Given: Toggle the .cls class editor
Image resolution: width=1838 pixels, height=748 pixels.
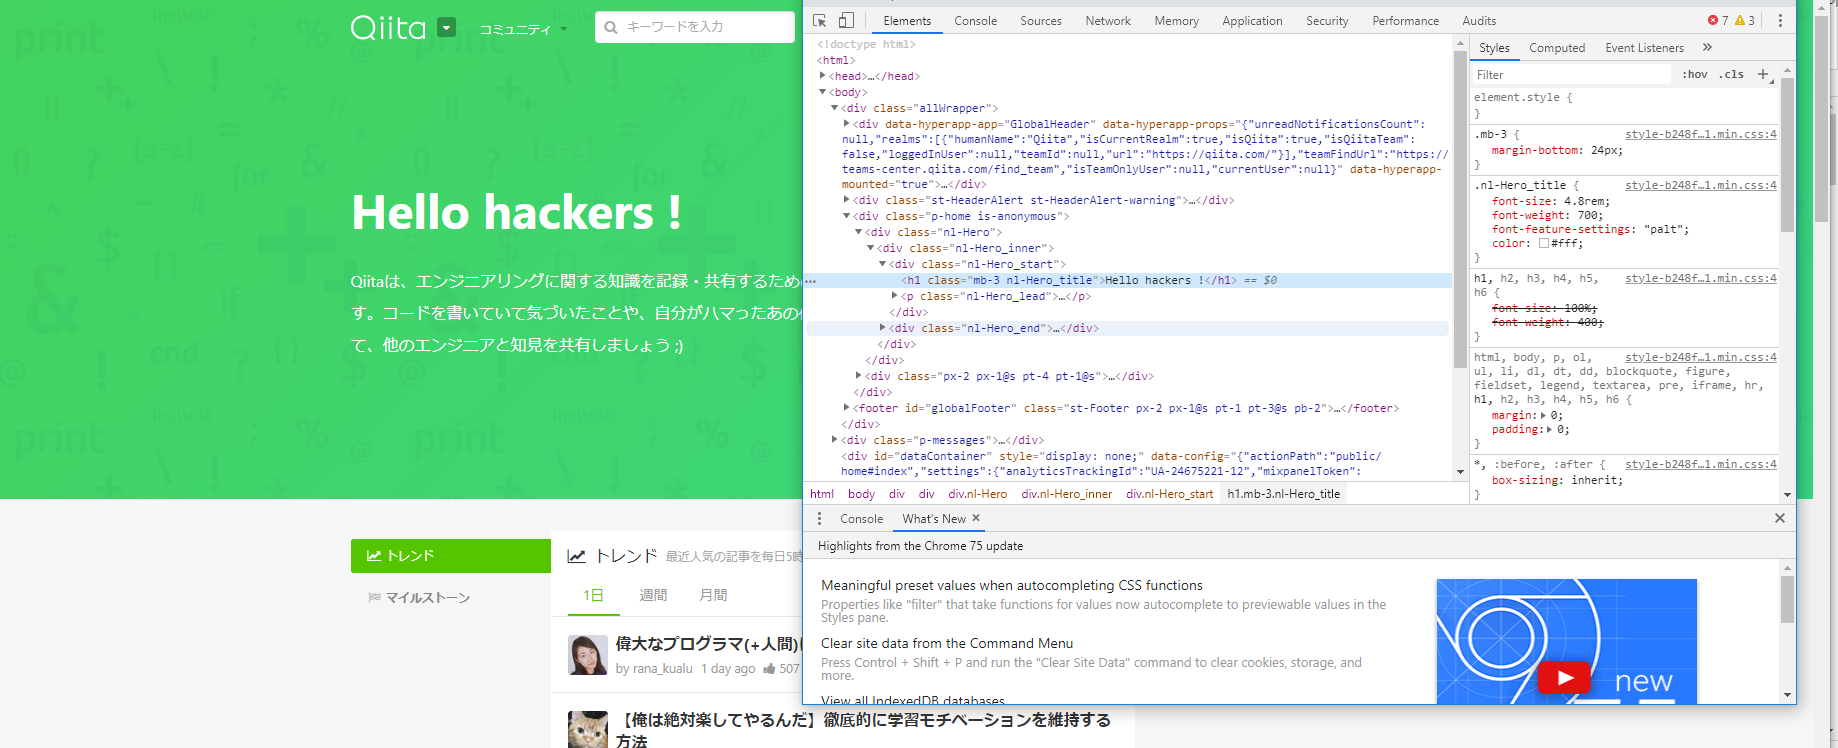Looking at the screenshot, I should pos(1732,74).
